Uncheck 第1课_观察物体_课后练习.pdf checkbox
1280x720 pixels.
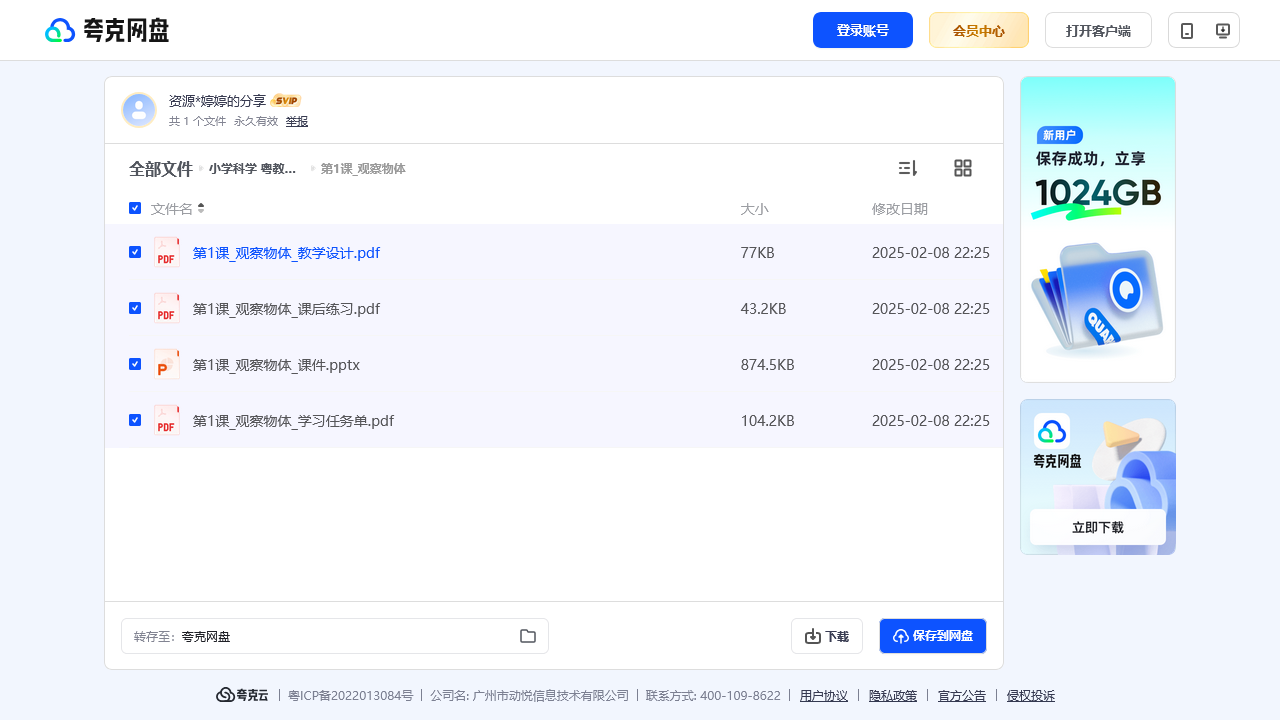pyautogui.click(x=135, y=308)
